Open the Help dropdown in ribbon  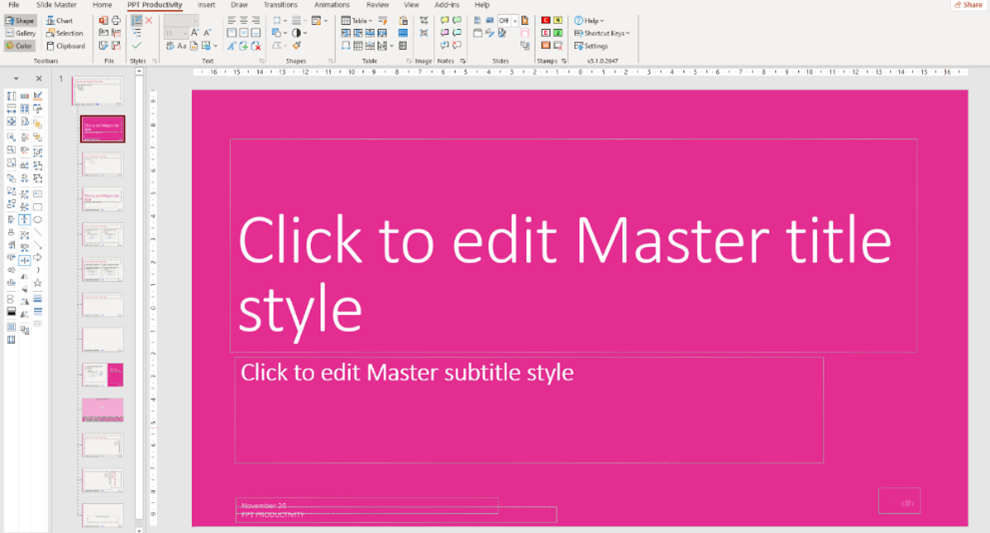[x=589, y=21]
